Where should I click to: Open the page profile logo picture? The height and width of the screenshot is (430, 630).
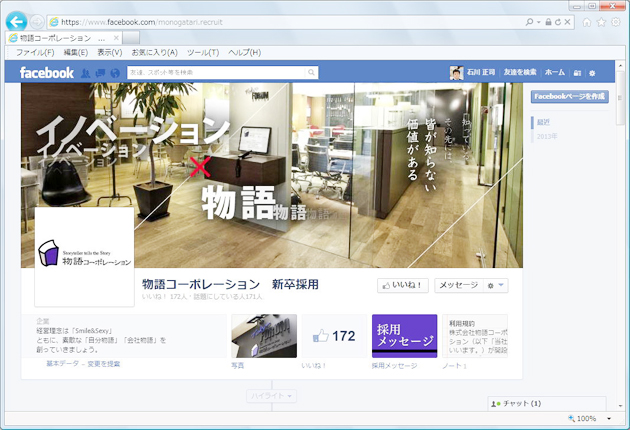[x=84, y=257]
